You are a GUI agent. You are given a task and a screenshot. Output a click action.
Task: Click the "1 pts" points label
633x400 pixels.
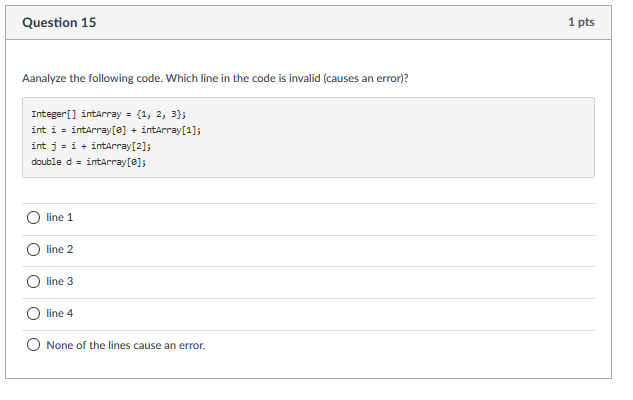tap(580, 22)
